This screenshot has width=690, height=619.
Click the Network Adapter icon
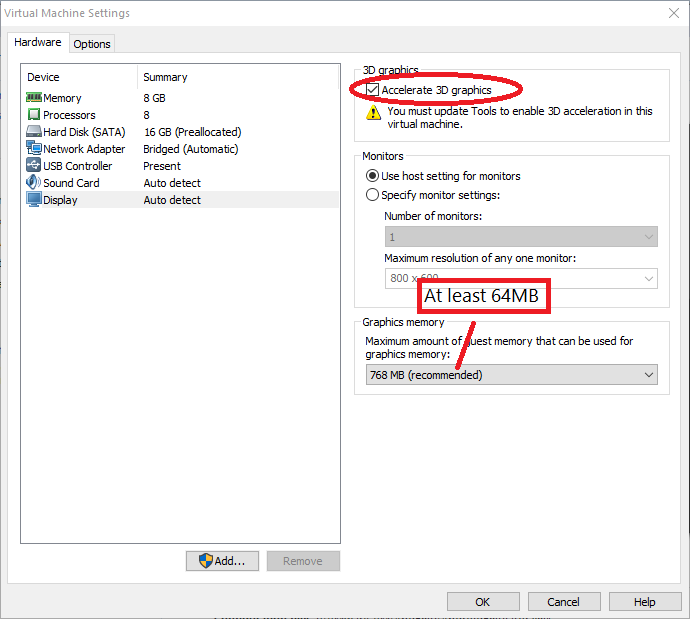point(34,149)
